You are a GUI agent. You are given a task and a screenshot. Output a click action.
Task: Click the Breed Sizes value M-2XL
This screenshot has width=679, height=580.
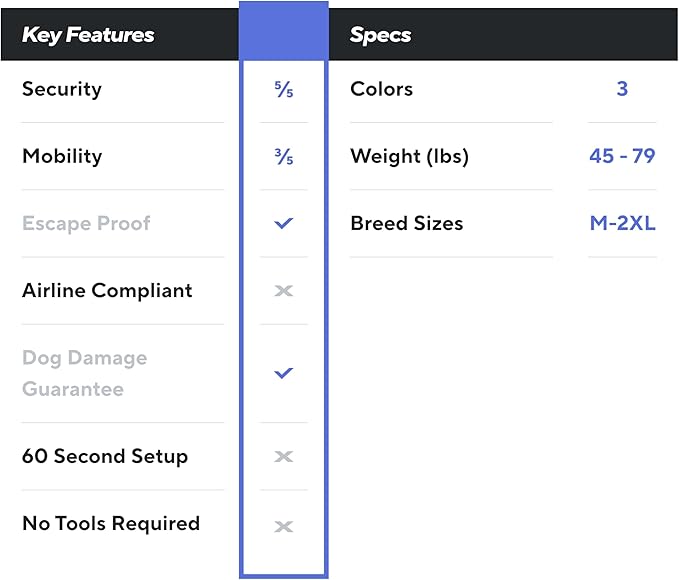click(x=622, y=223)
